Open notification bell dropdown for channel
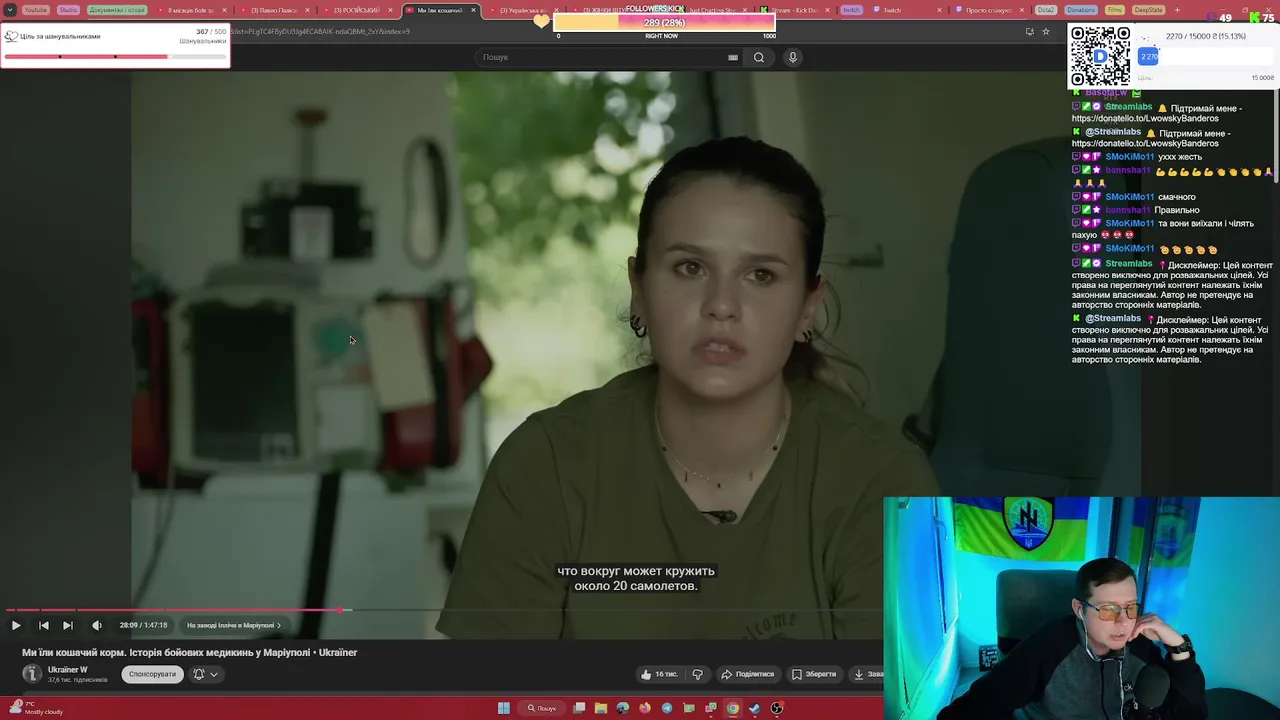 click(x=205, y=674)
